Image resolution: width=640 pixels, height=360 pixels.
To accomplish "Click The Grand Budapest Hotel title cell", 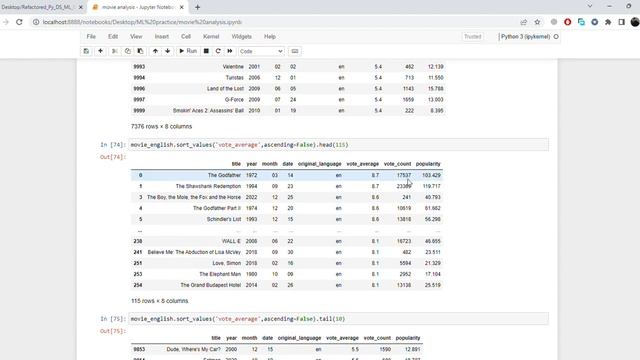I will point(211,285).
